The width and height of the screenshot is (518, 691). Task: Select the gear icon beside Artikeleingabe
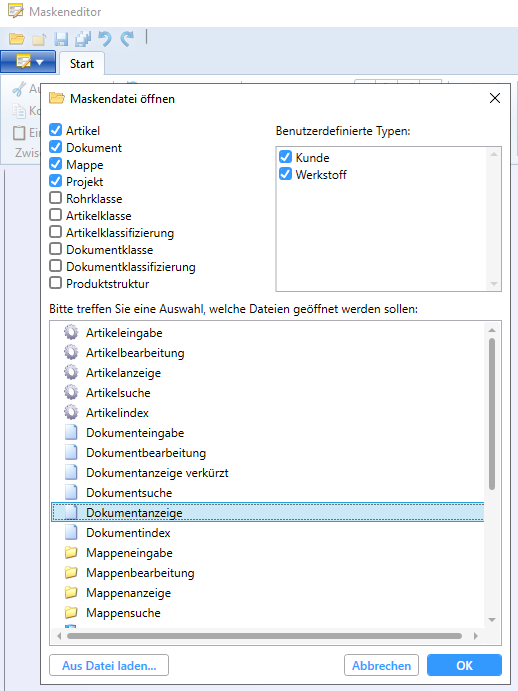(71, 332)
